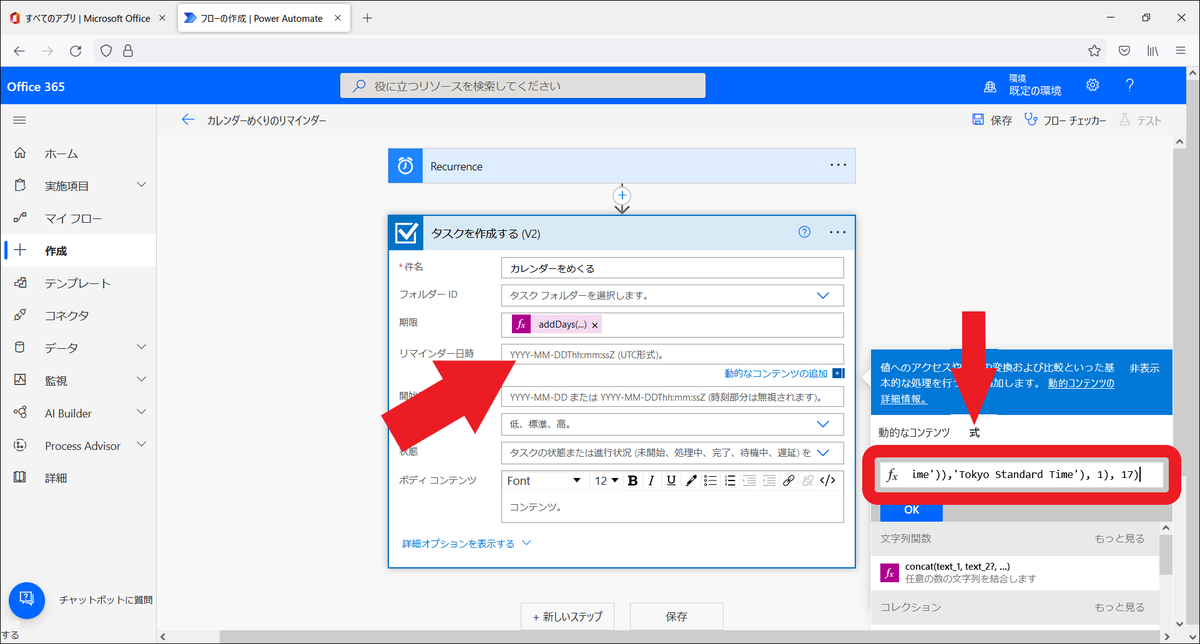Move the expression panel scrollbar

click(x=1166, y=553)
